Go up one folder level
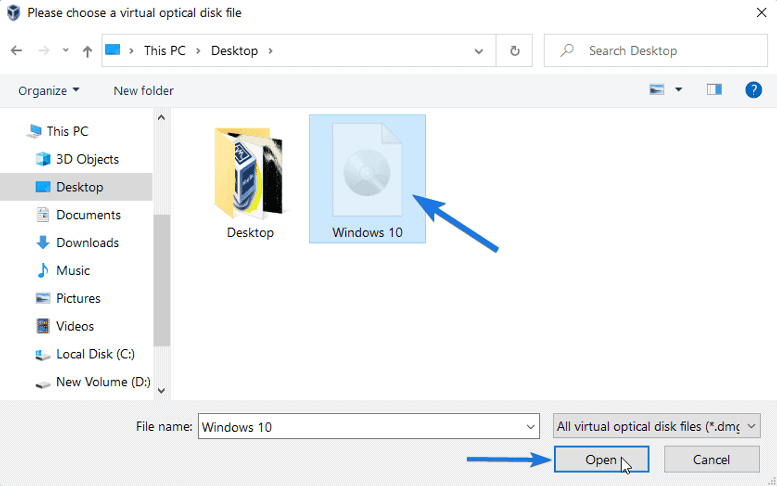Image resolution: width=777 pixels, height=486 pixels. pos(87,51)
